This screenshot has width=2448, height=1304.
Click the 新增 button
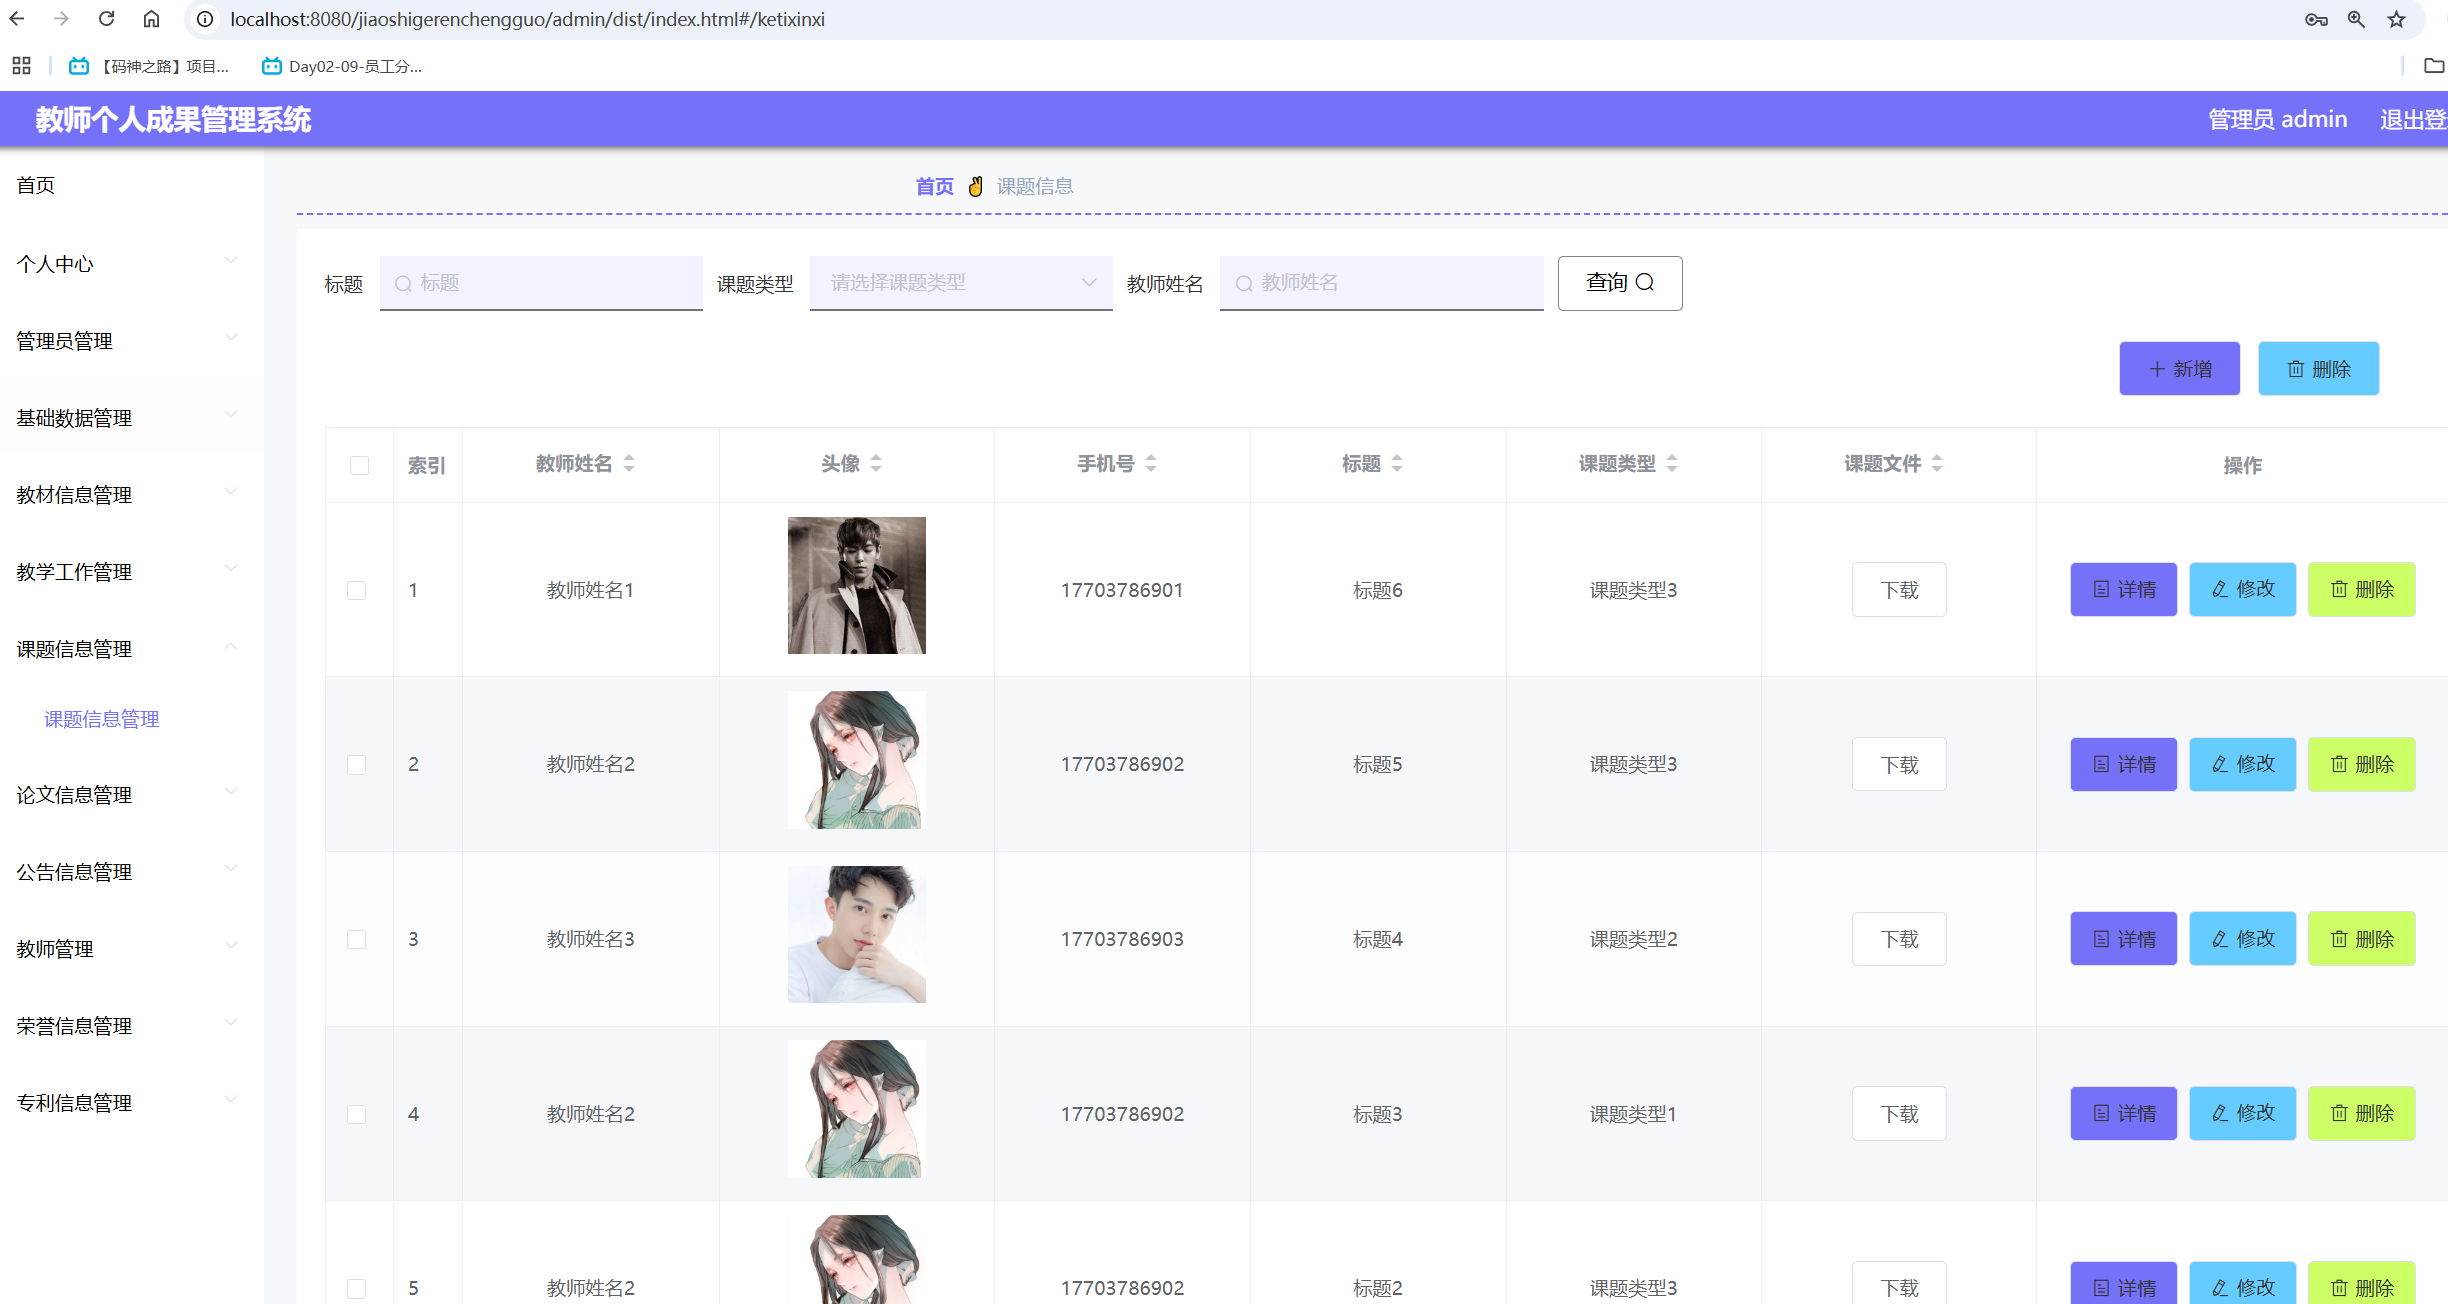coord(2179,369)
